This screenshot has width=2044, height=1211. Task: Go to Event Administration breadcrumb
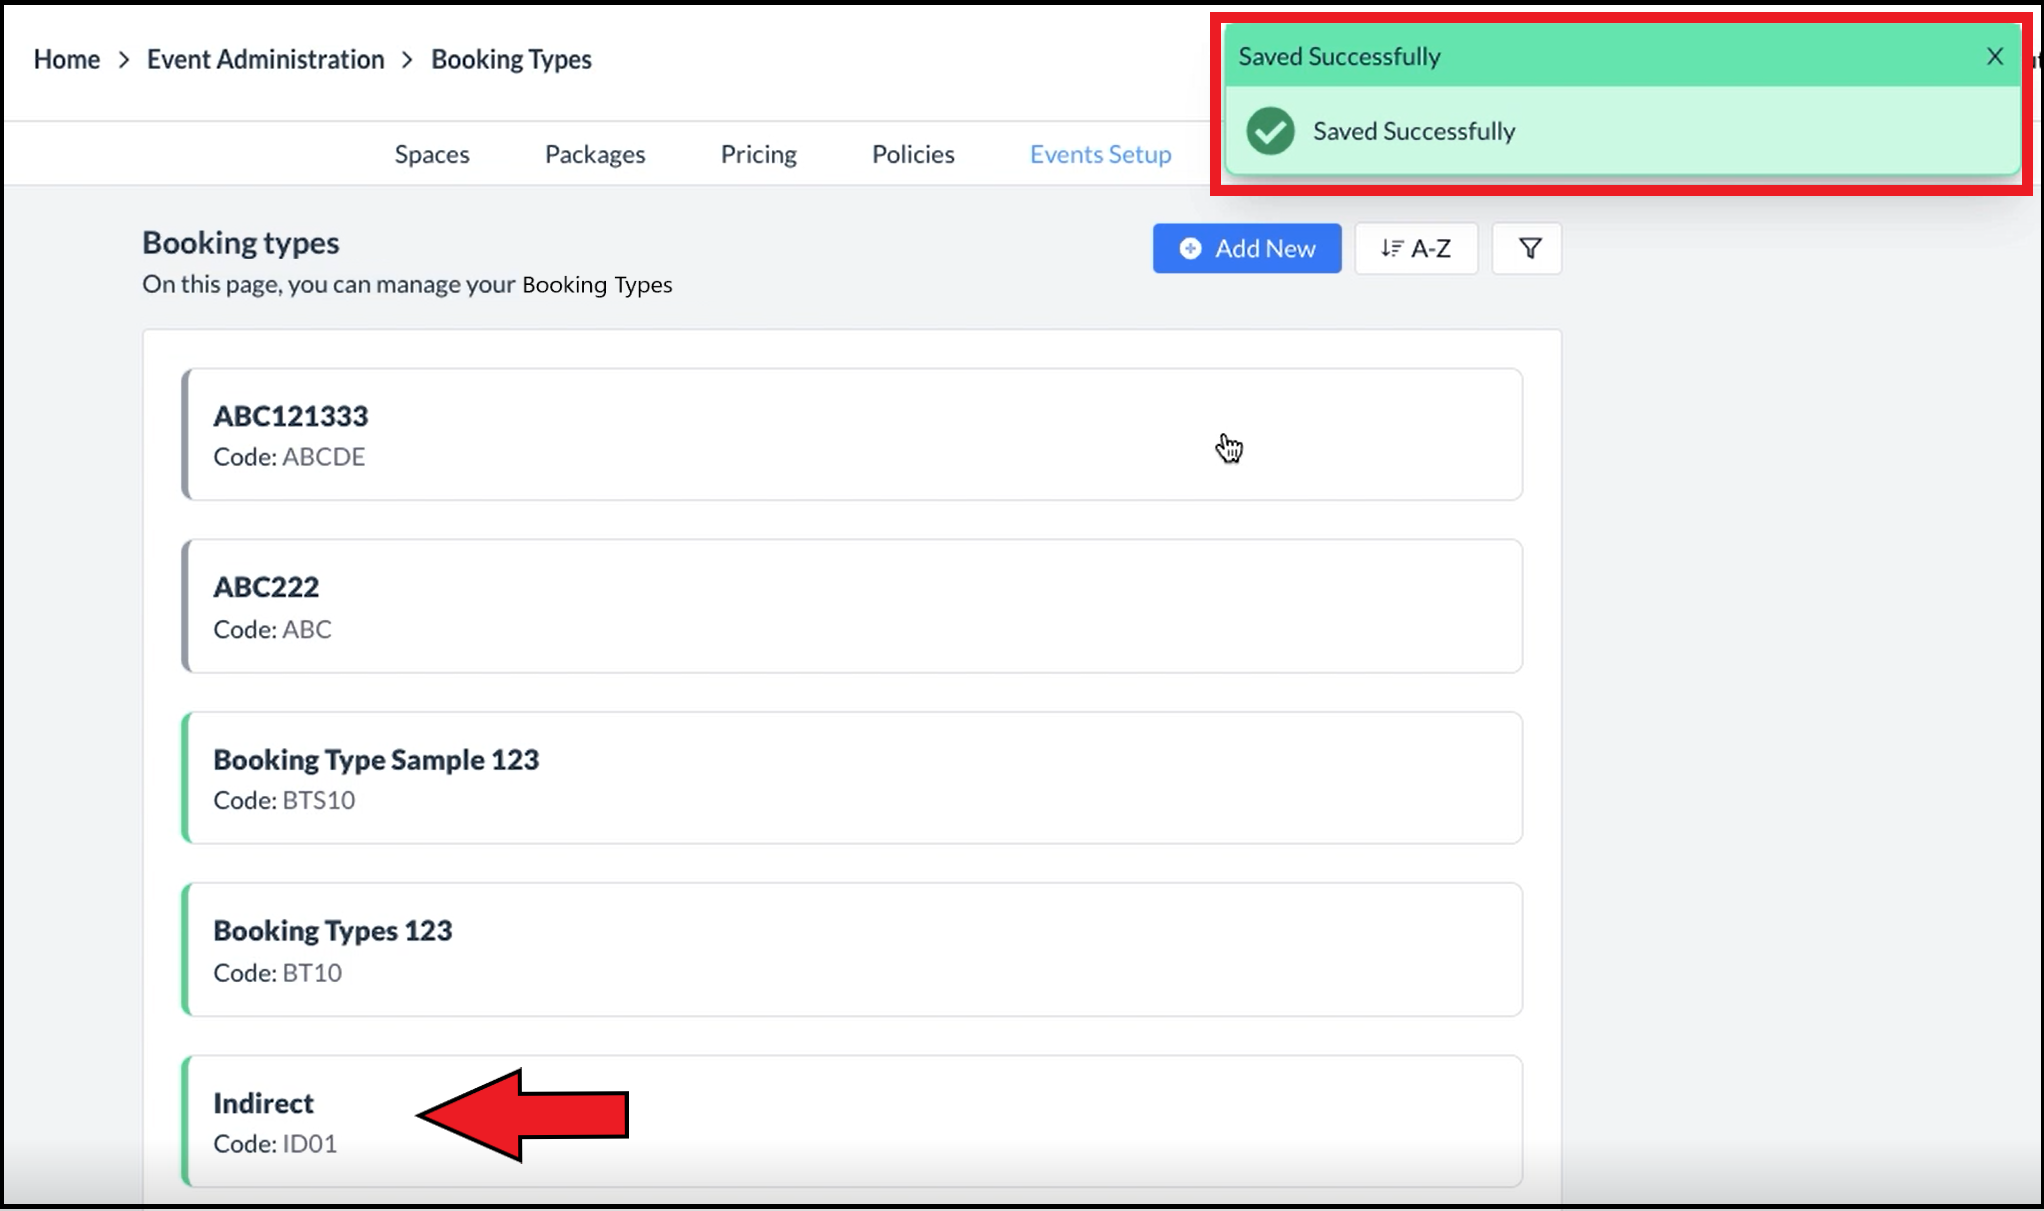coord(265,59)
